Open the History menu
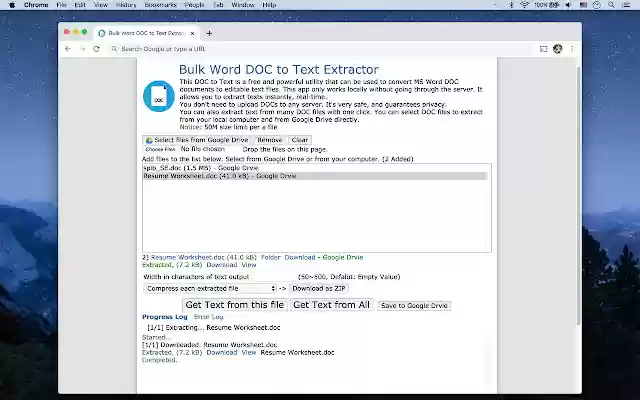640x400 pixels. point(126,5)
